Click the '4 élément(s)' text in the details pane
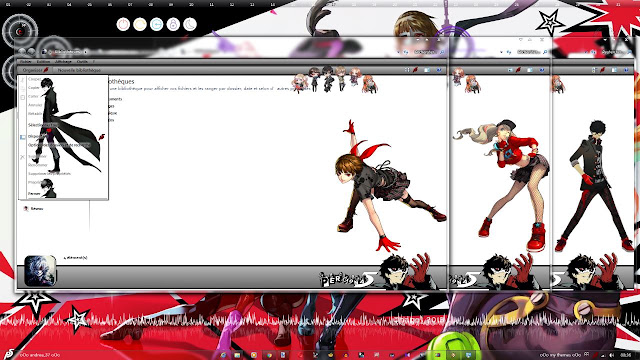 coord(76,258)
